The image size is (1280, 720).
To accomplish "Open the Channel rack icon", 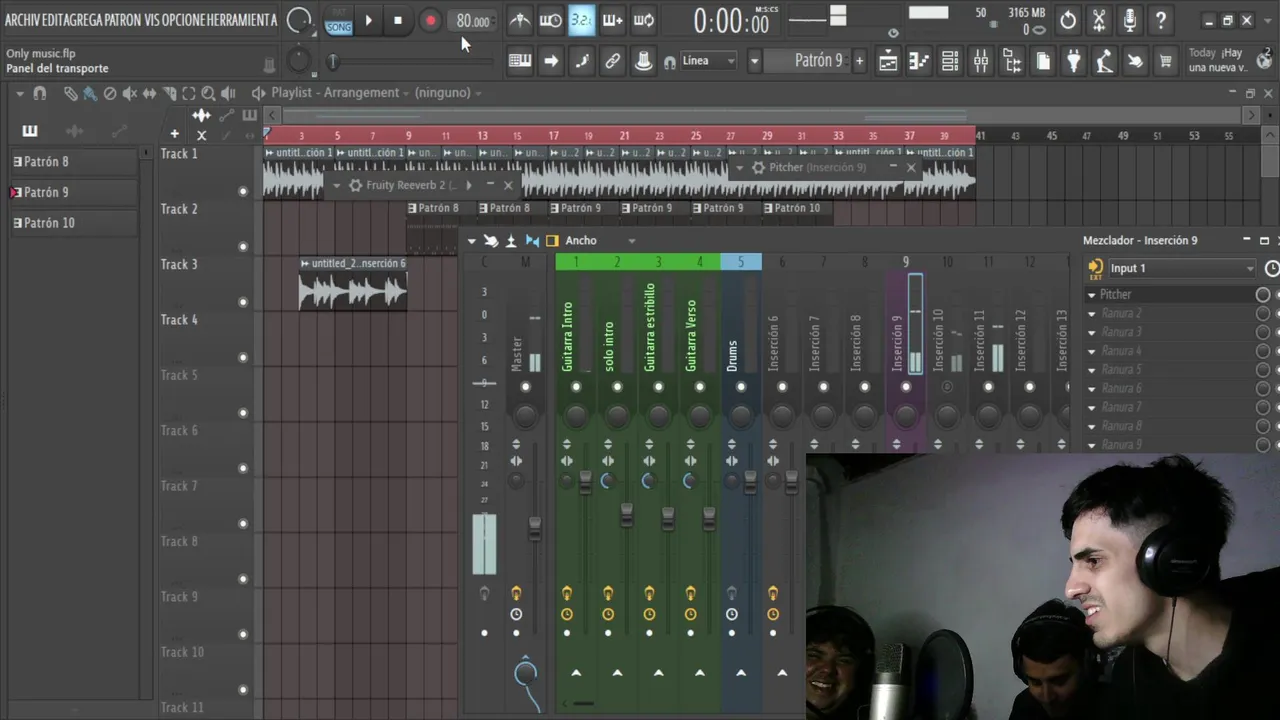I will [950, 61].
